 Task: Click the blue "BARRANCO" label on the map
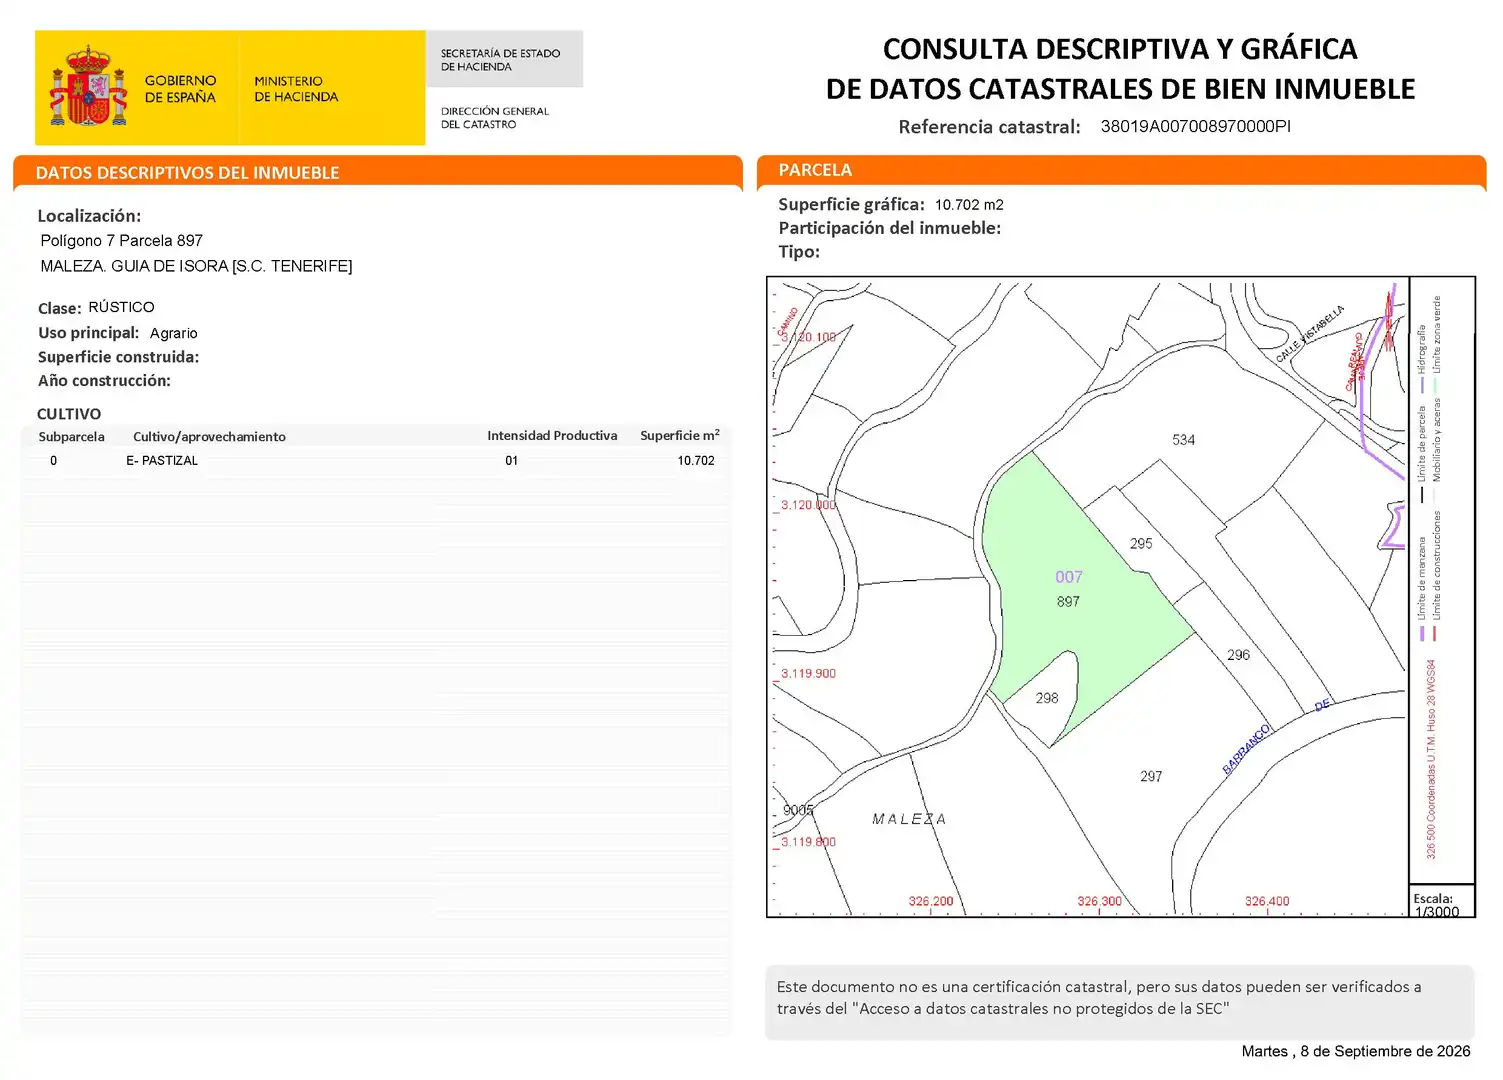[1246, 749]
